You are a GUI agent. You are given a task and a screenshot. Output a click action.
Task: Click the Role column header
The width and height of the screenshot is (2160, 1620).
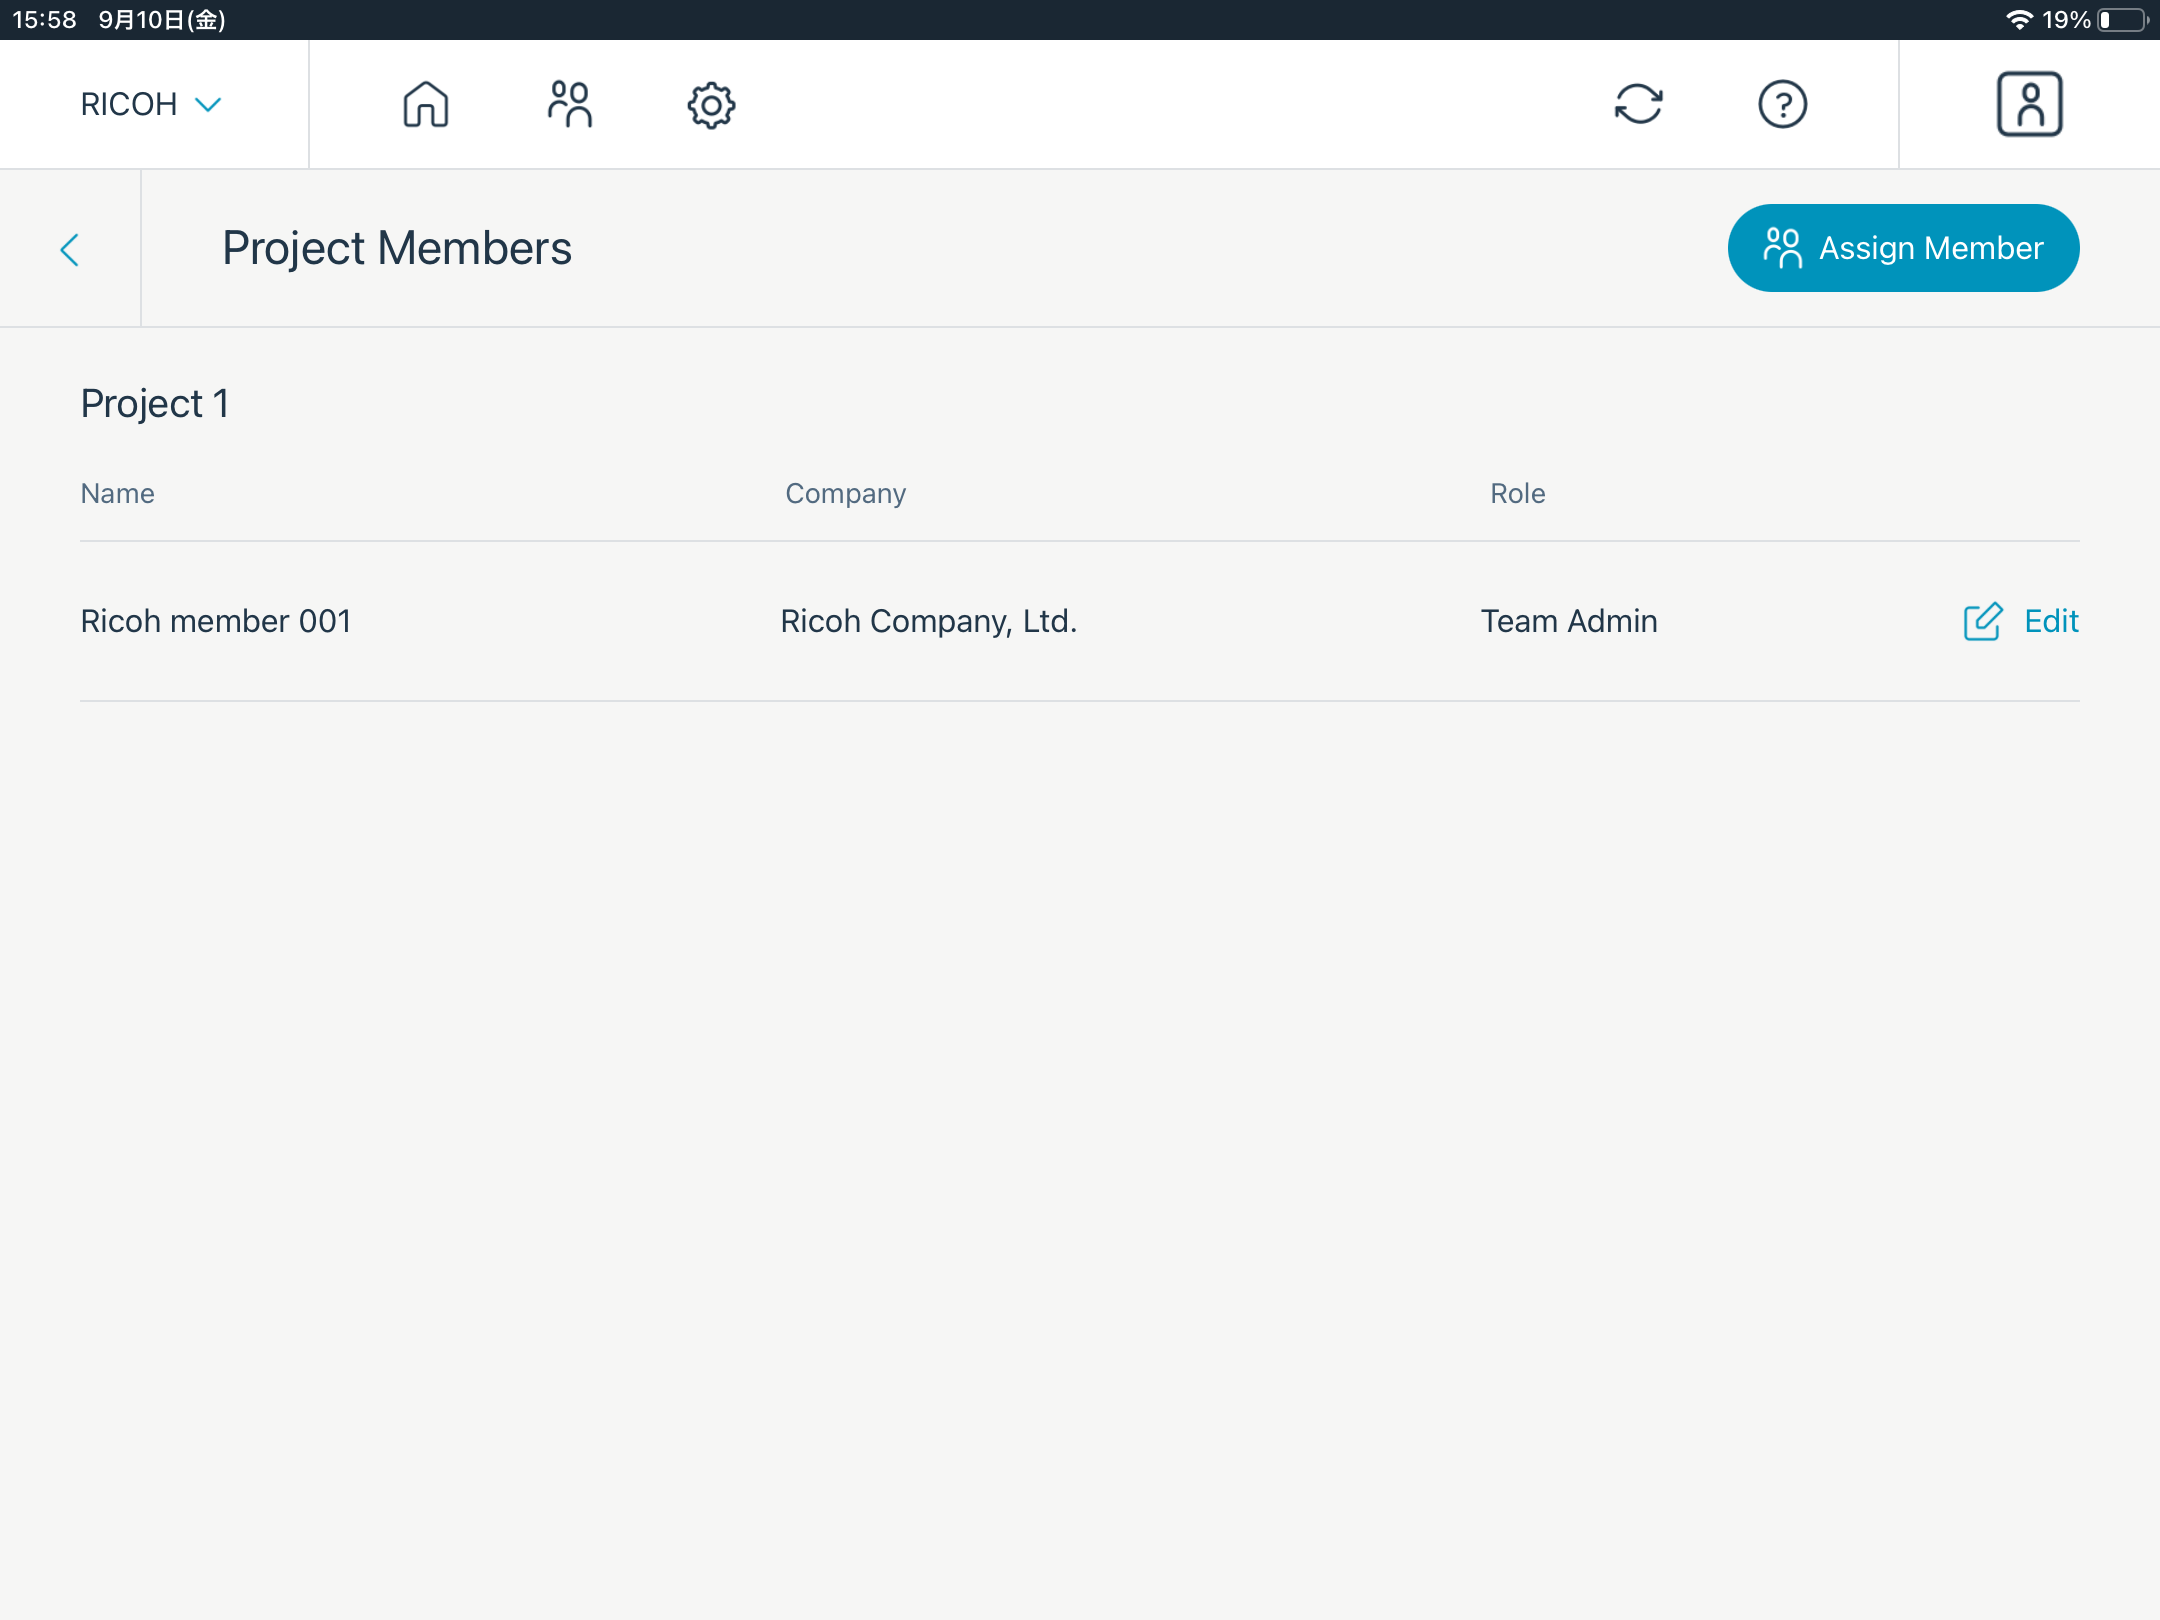tap(1517, 493)
